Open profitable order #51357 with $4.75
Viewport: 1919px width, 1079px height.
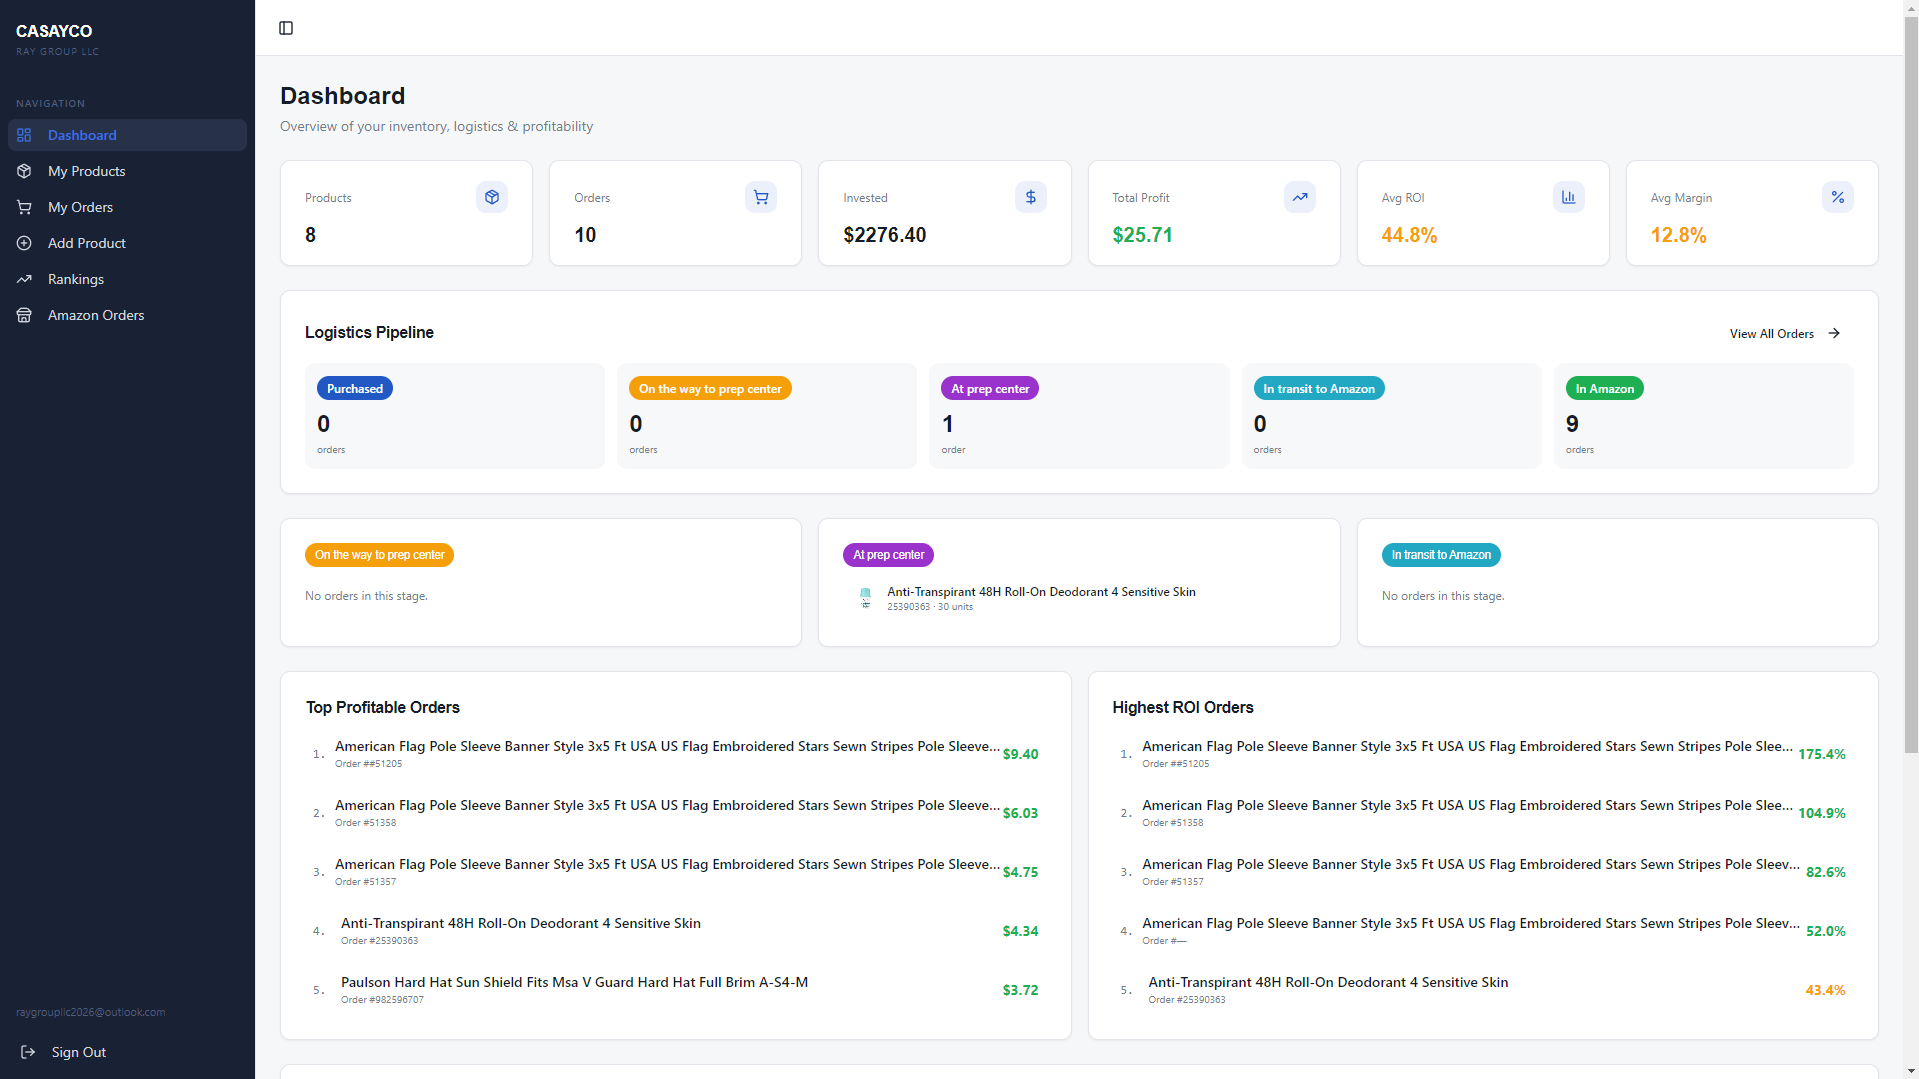(x=676, y=872)
